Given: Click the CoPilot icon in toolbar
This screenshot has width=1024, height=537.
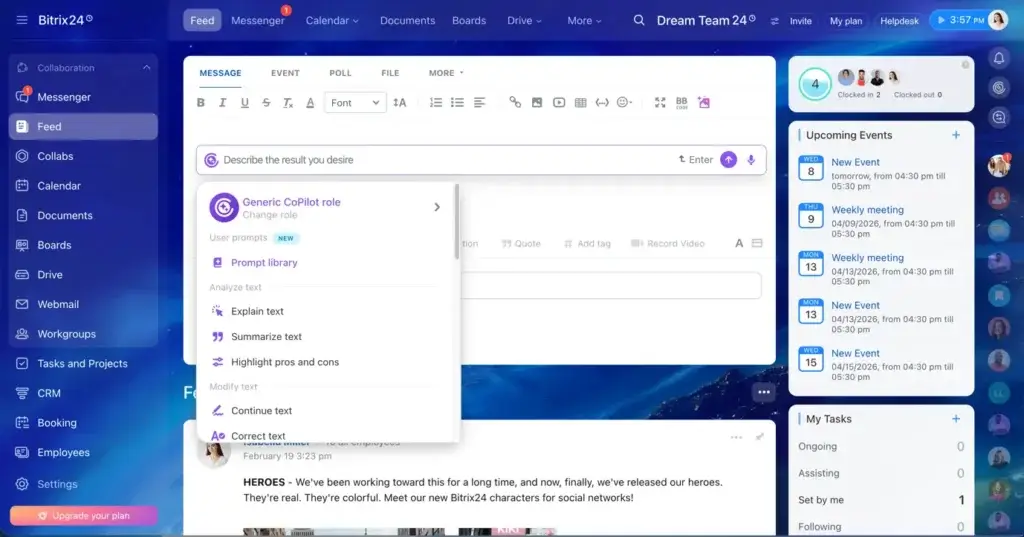Looking at the screenshot, I should [x=703, y=103].
